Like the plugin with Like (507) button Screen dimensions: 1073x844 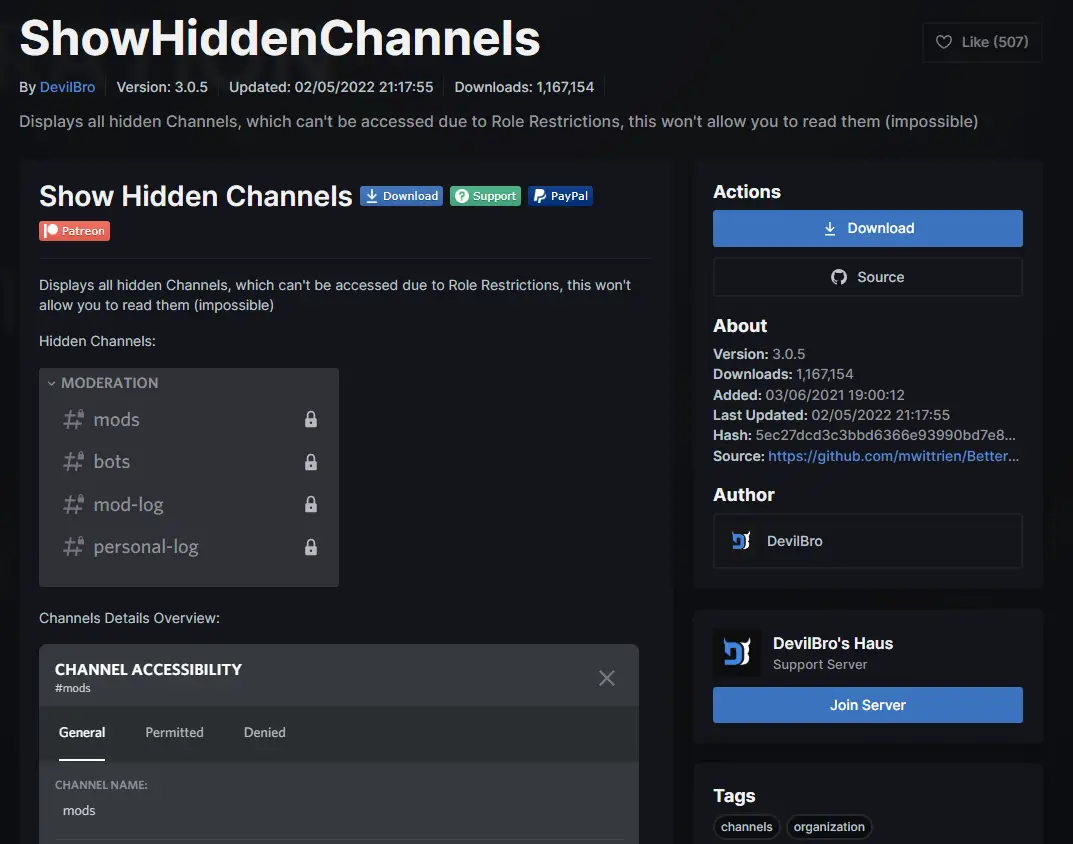[982, 42]
